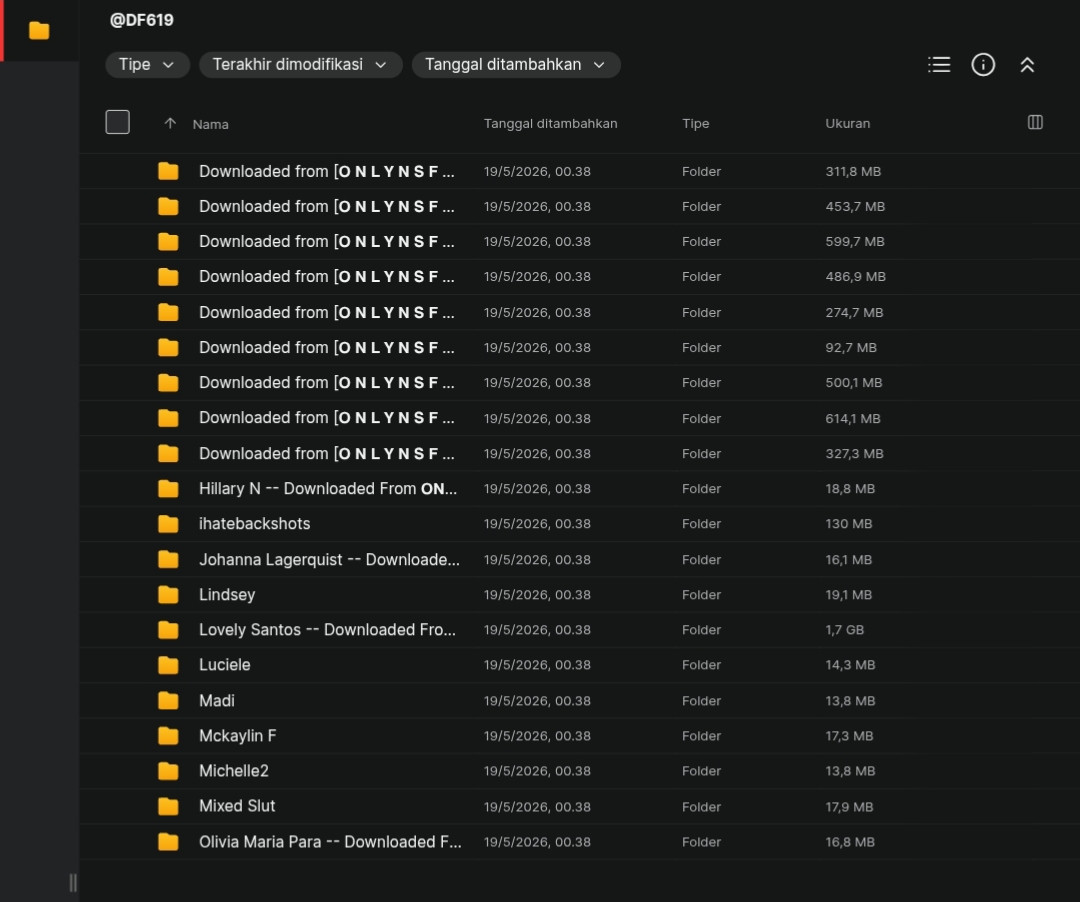Image resolution: width=1080 pixels, height=902 pixels.
Task: Click folder icon of Hillary N row
Action: pyautogui.click(x=168, y=489)
